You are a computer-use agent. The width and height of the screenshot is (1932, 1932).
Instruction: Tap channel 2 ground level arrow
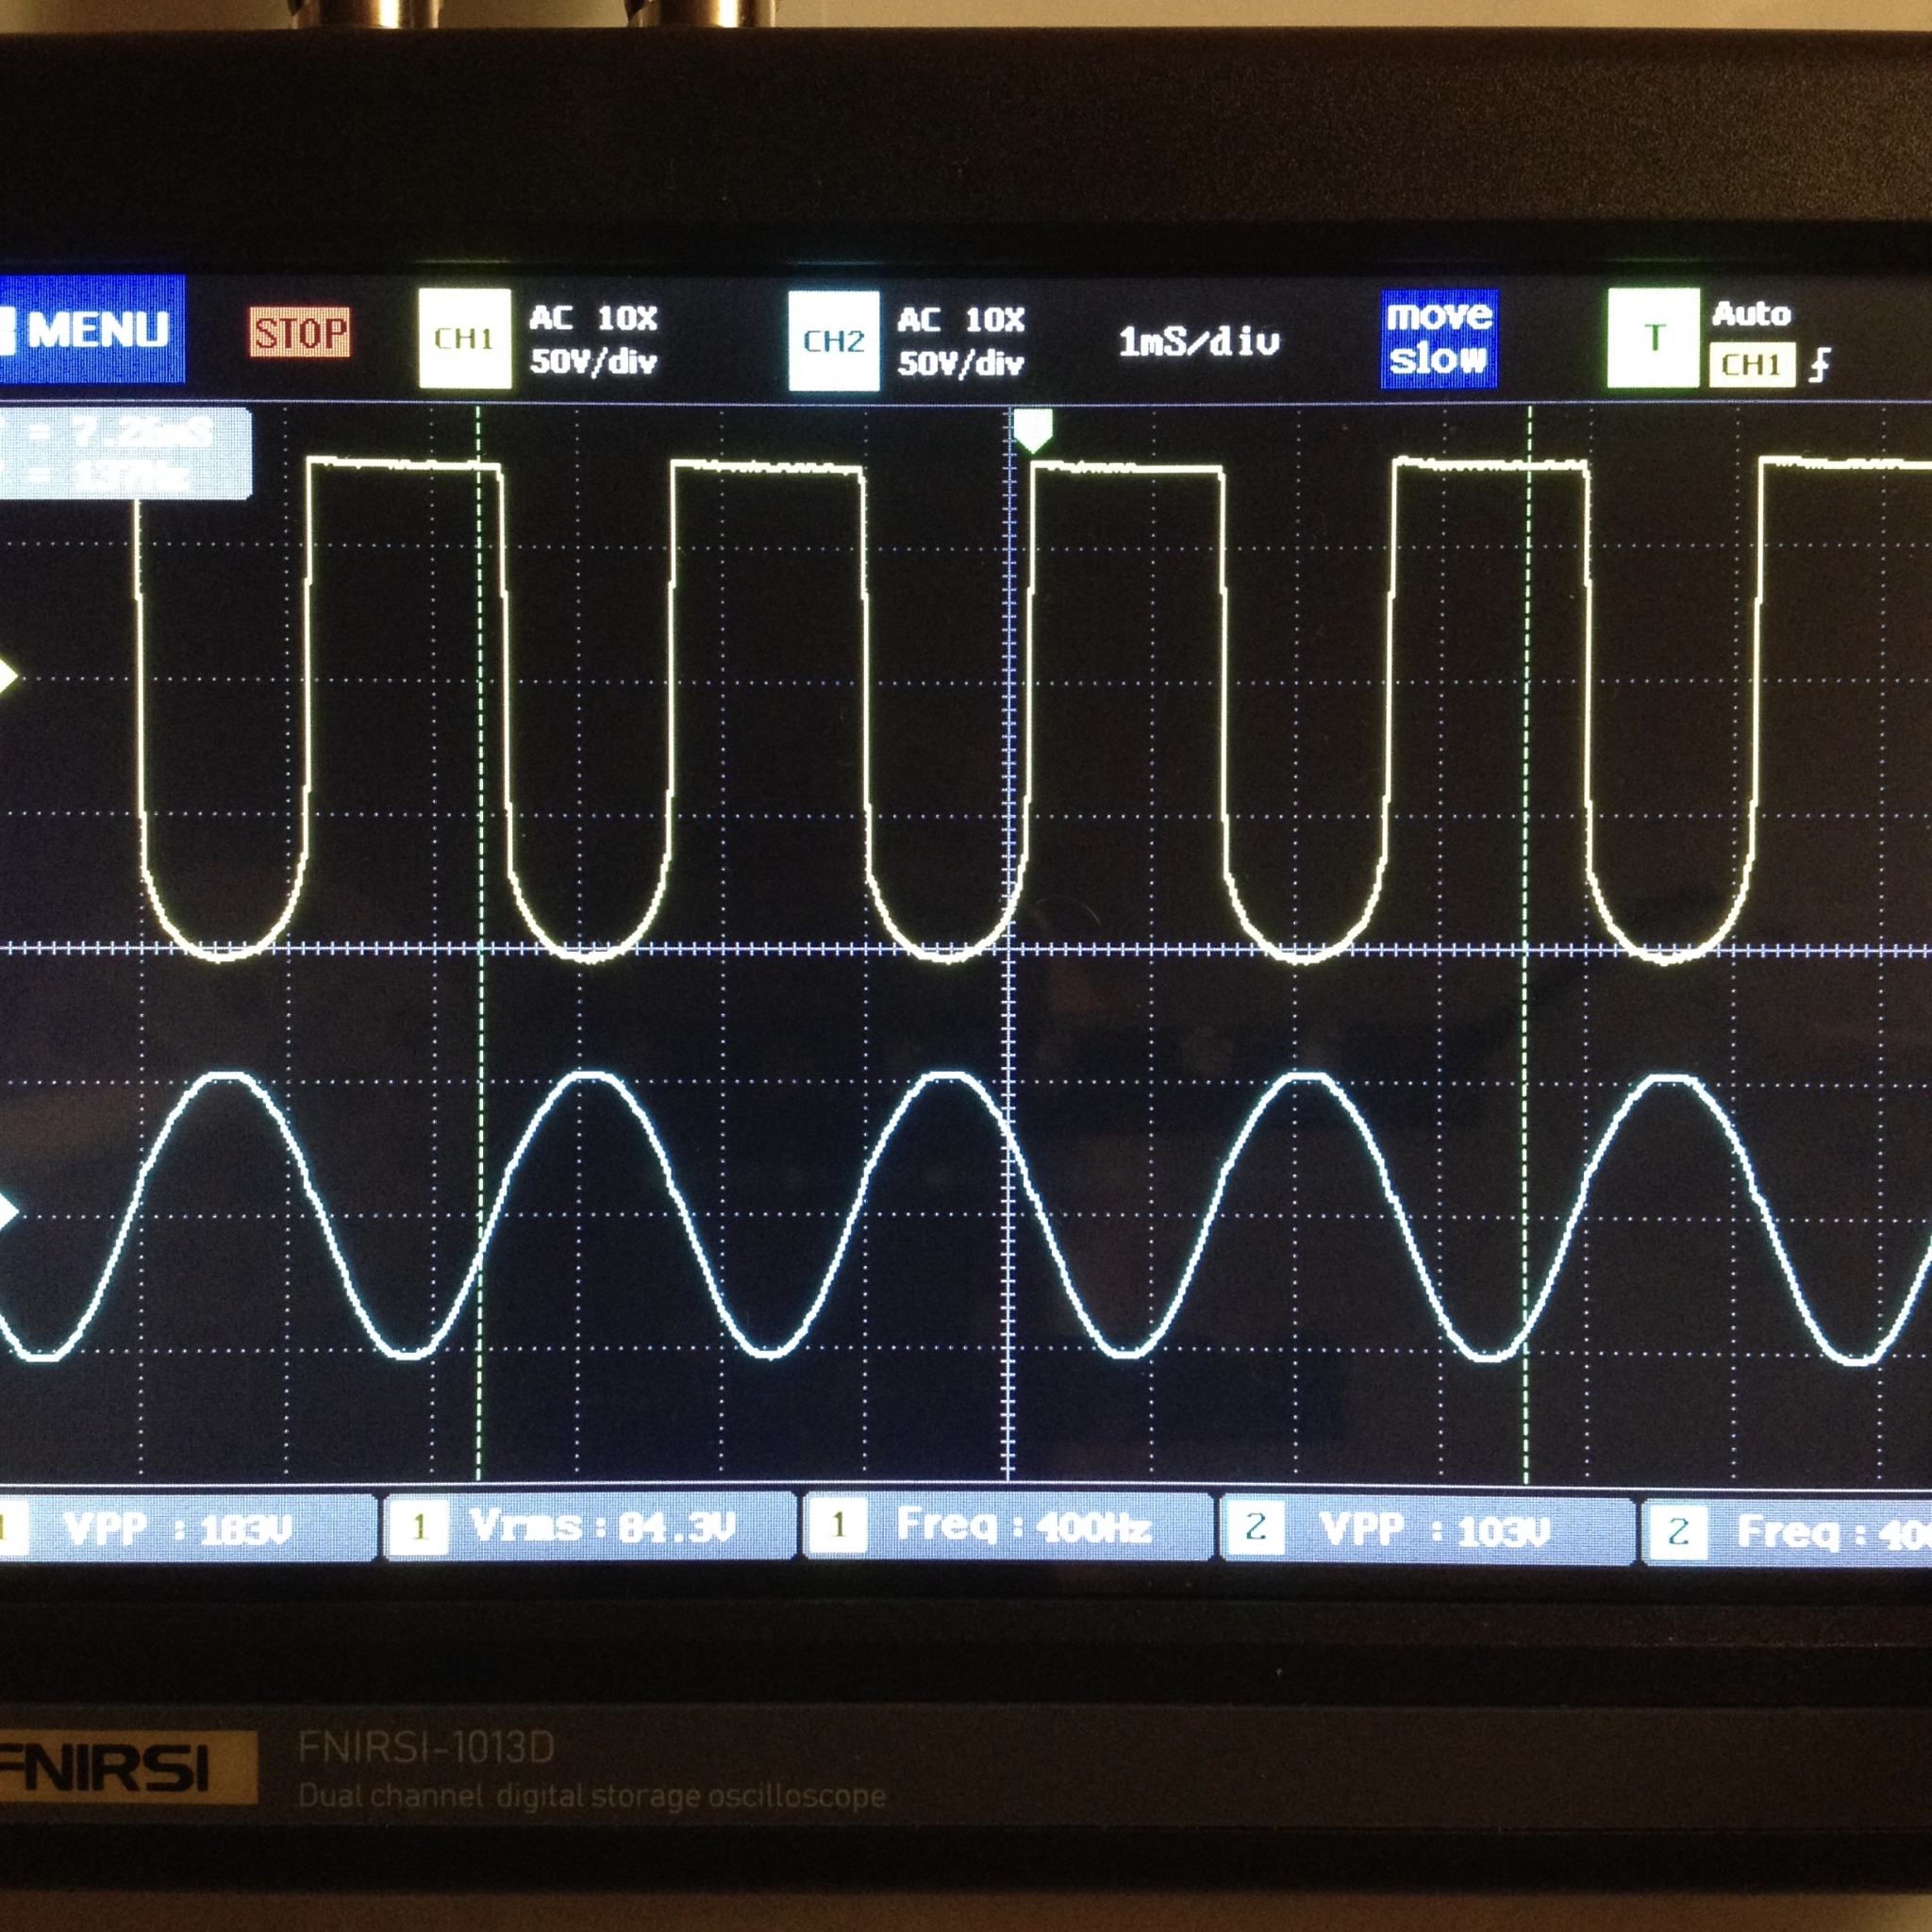[8, 1213]
